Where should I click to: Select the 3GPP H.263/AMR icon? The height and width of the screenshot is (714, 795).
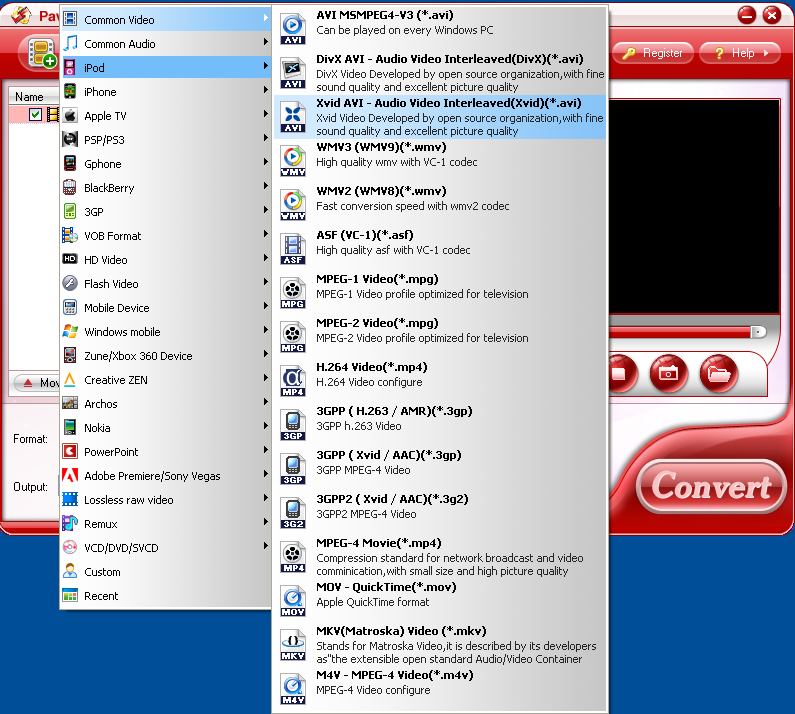(x=293, y=425)
